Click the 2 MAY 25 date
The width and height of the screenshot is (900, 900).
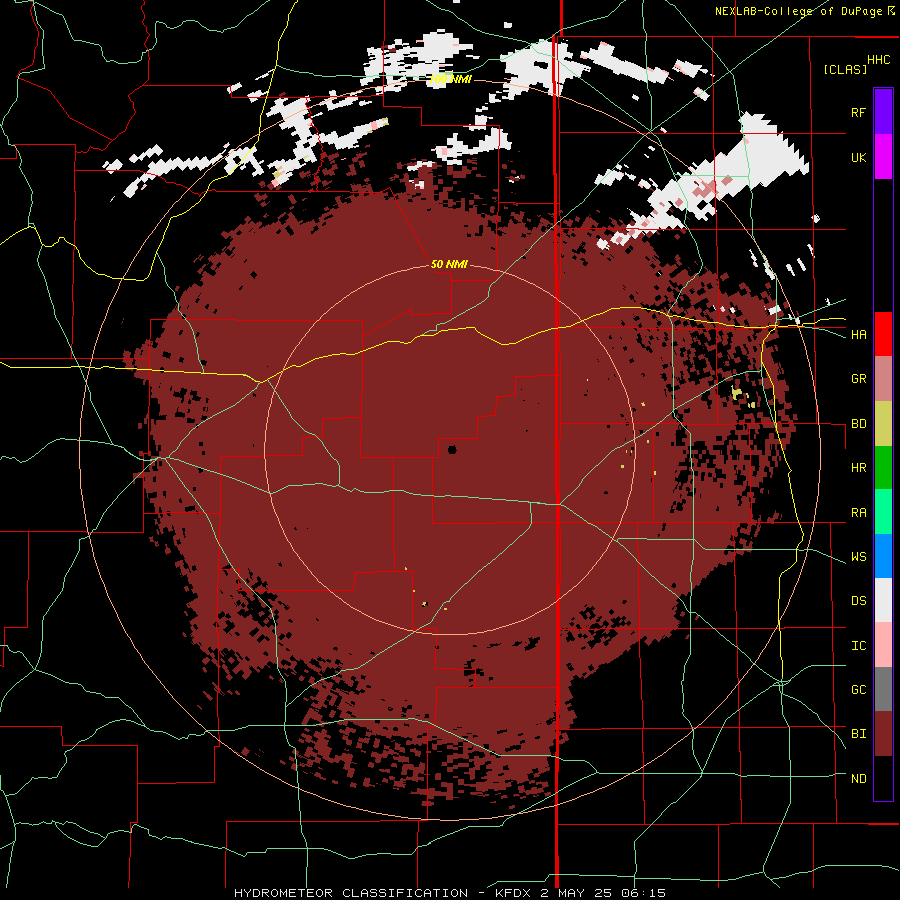579,893
